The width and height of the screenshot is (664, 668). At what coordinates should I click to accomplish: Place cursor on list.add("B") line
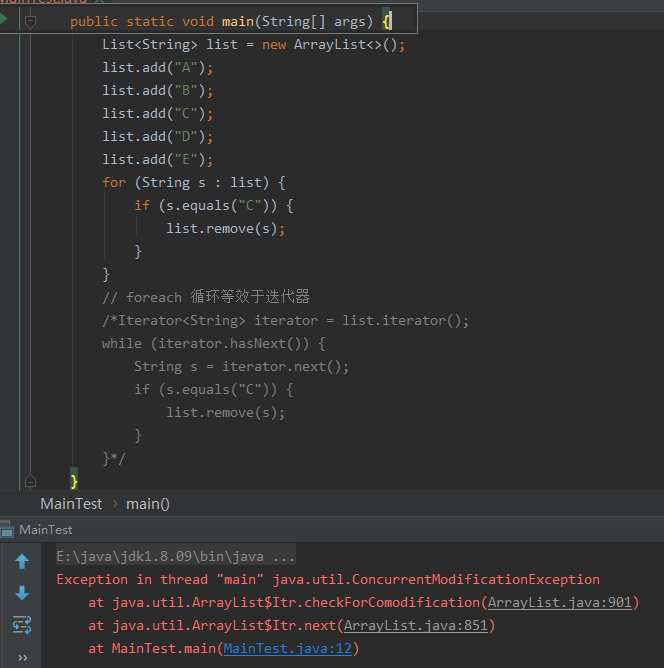pyautogui.click(x=158, y=90)
